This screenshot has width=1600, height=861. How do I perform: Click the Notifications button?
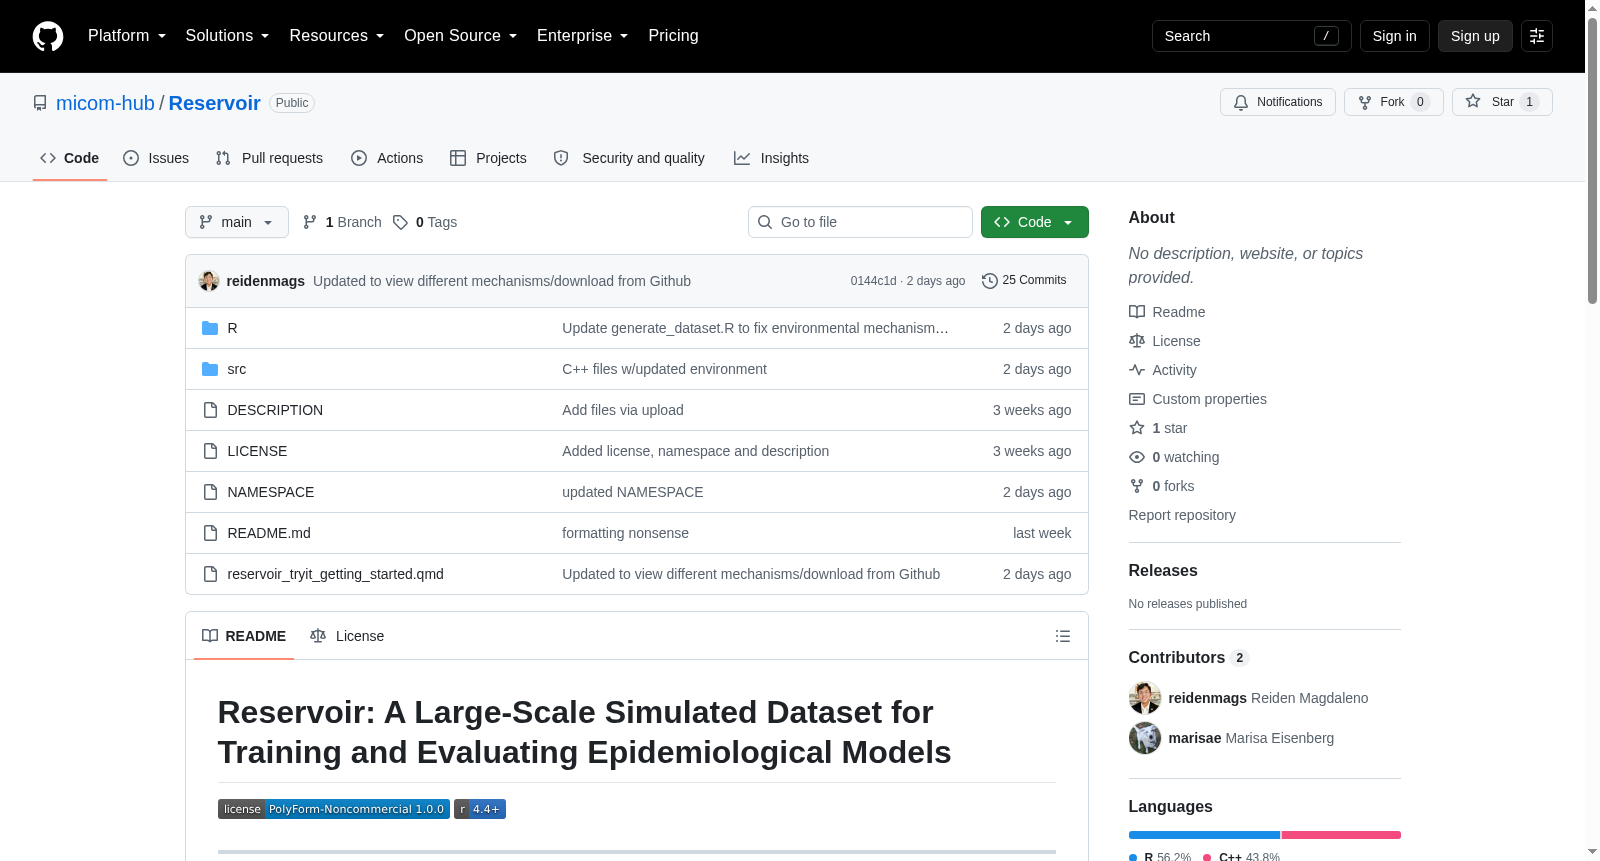tap(1278, 102)
